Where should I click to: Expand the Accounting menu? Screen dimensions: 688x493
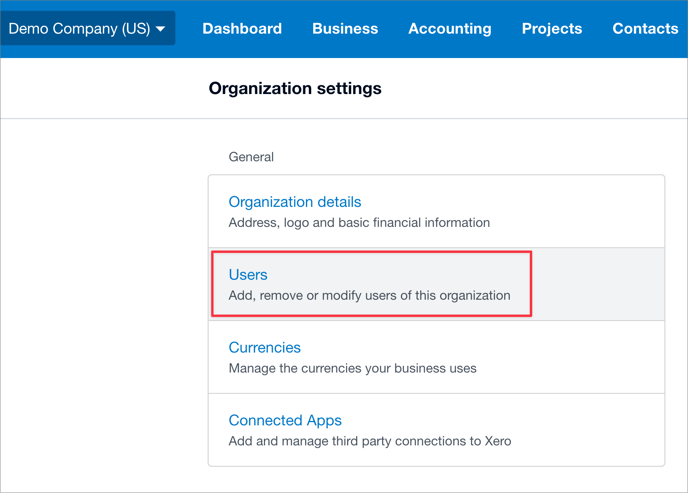point(450,29)
